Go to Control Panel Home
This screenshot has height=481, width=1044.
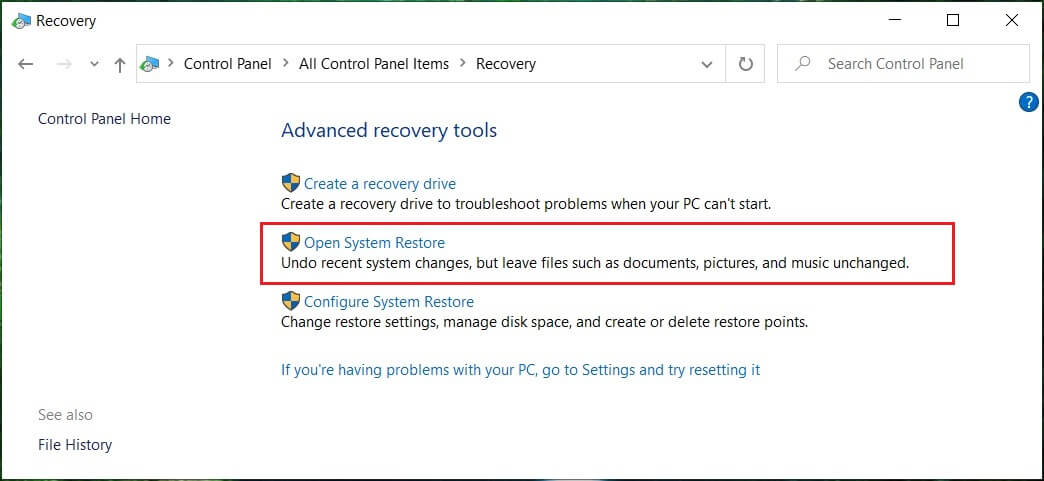point(104,119)
